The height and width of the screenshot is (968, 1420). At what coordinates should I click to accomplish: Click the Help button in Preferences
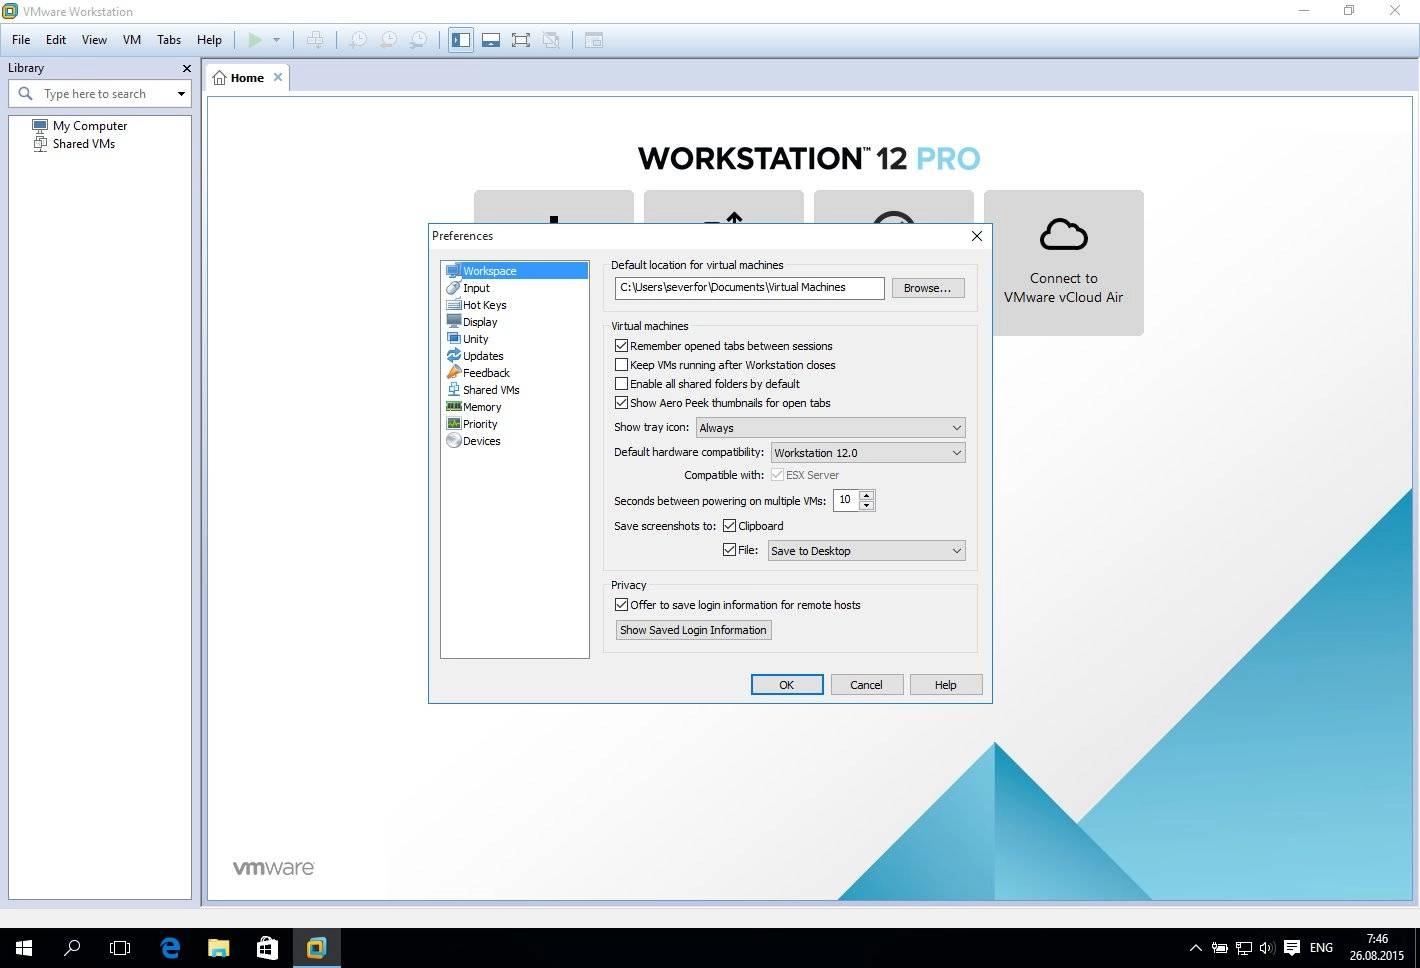[945, 685]
